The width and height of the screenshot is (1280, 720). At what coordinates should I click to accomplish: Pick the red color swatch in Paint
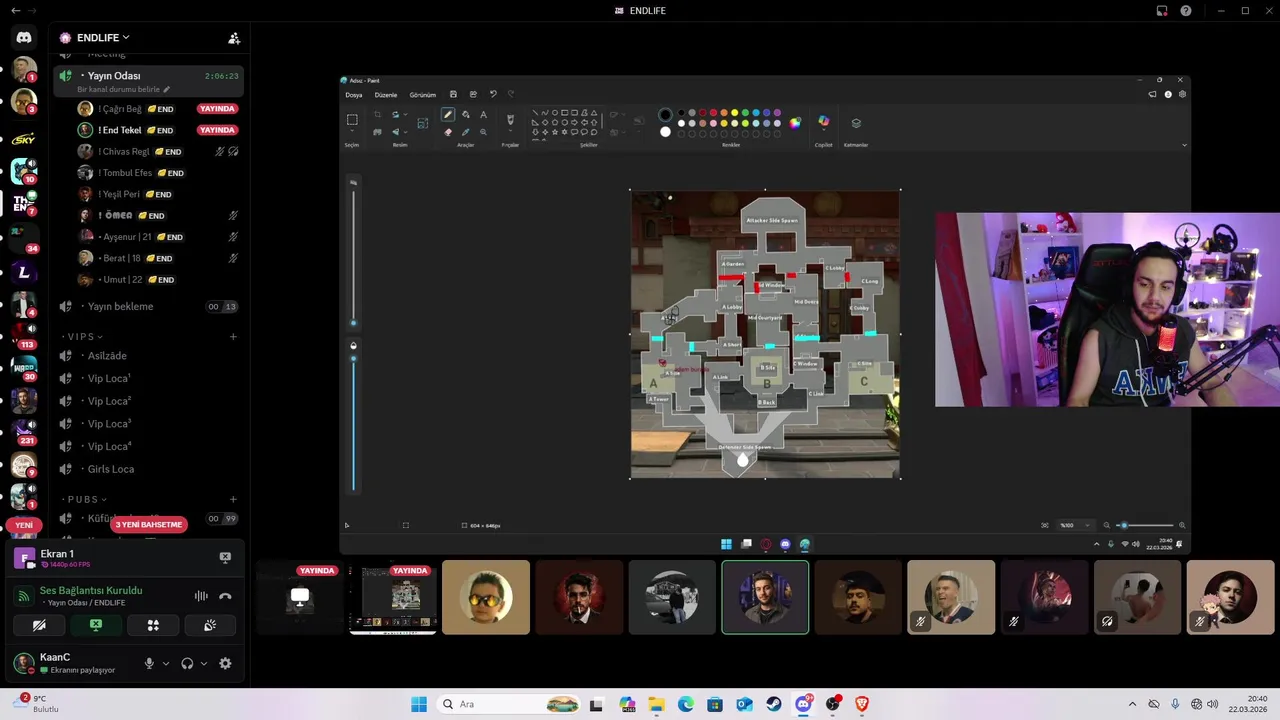713,113
